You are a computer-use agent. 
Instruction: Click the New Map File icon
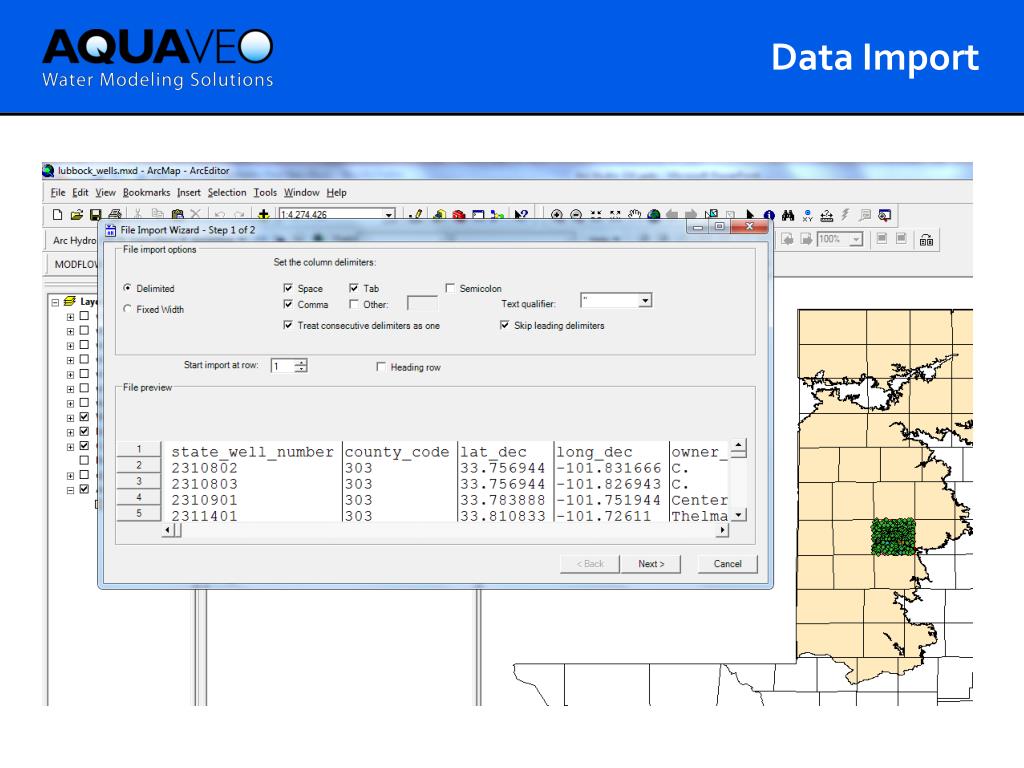pyautogui.click(x=57, y=214)
